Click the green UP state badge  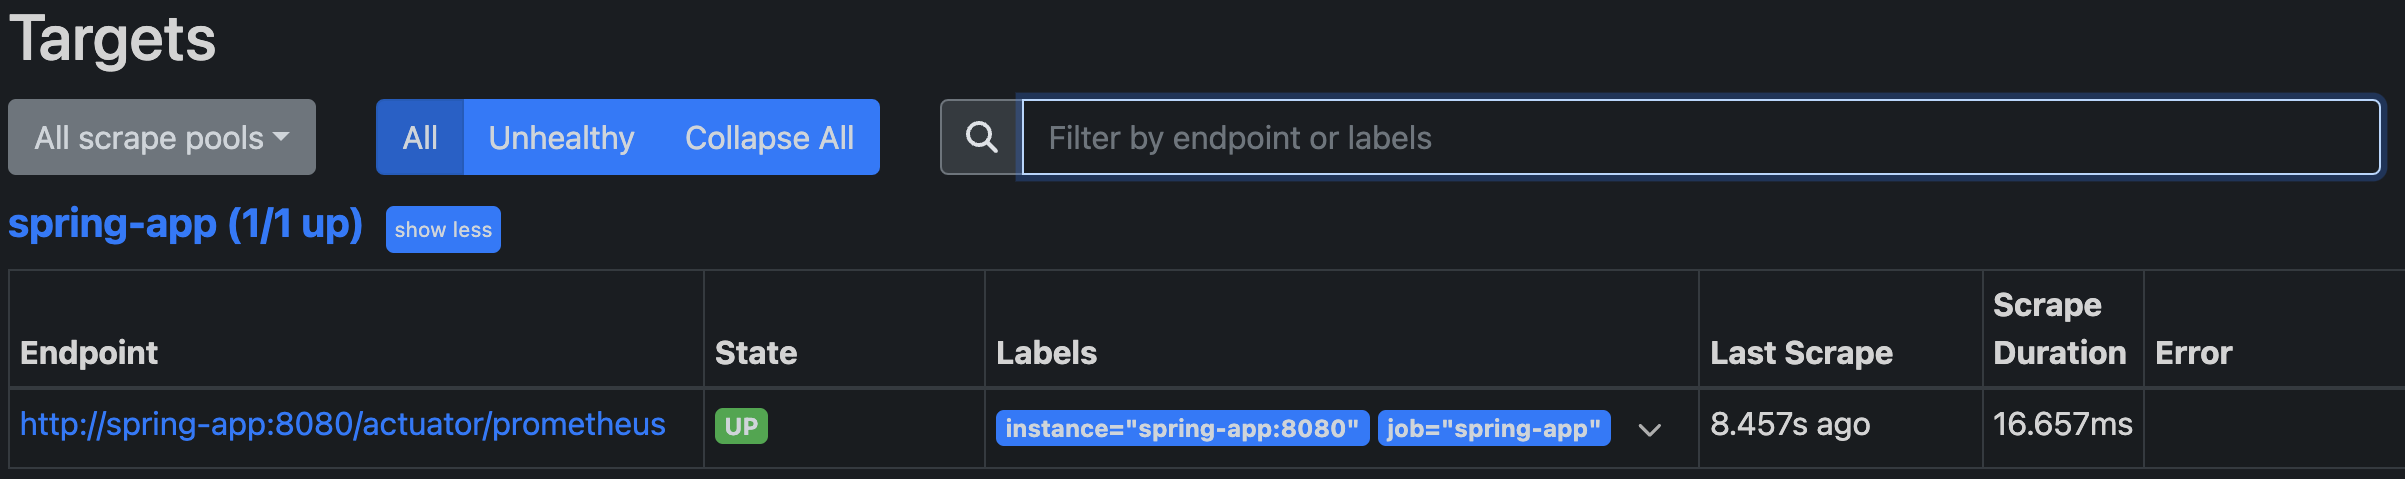click(741, 427)
